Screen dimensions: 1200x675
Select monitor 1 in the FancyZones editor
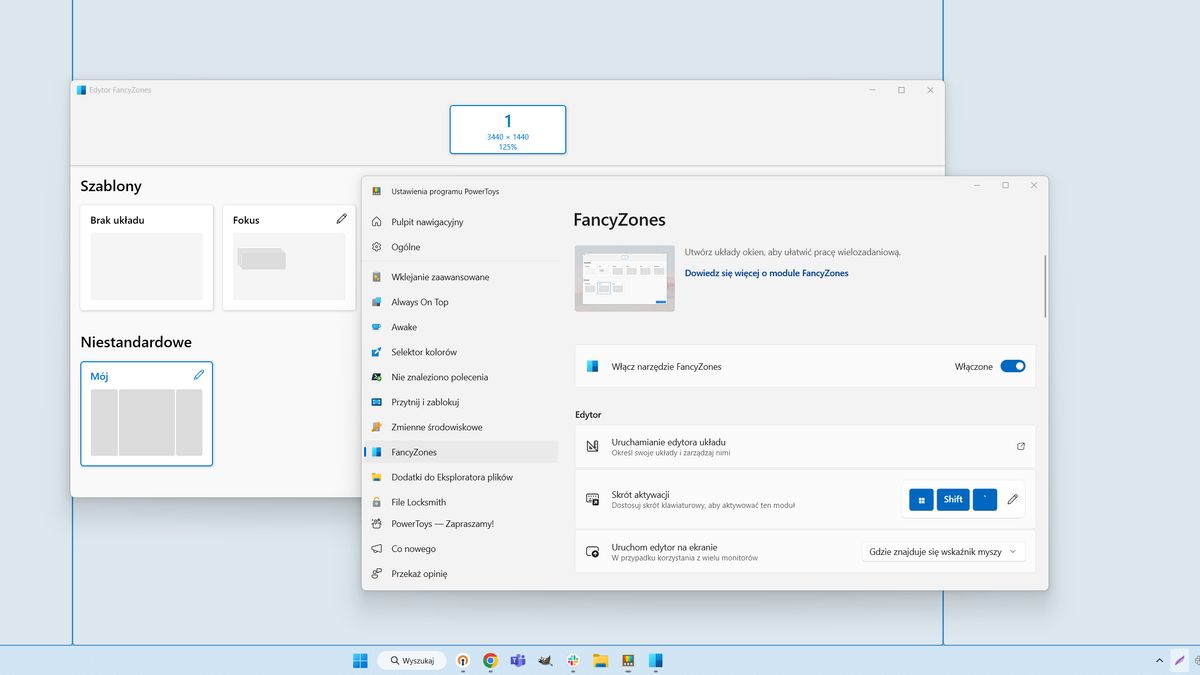pos(507,129)
